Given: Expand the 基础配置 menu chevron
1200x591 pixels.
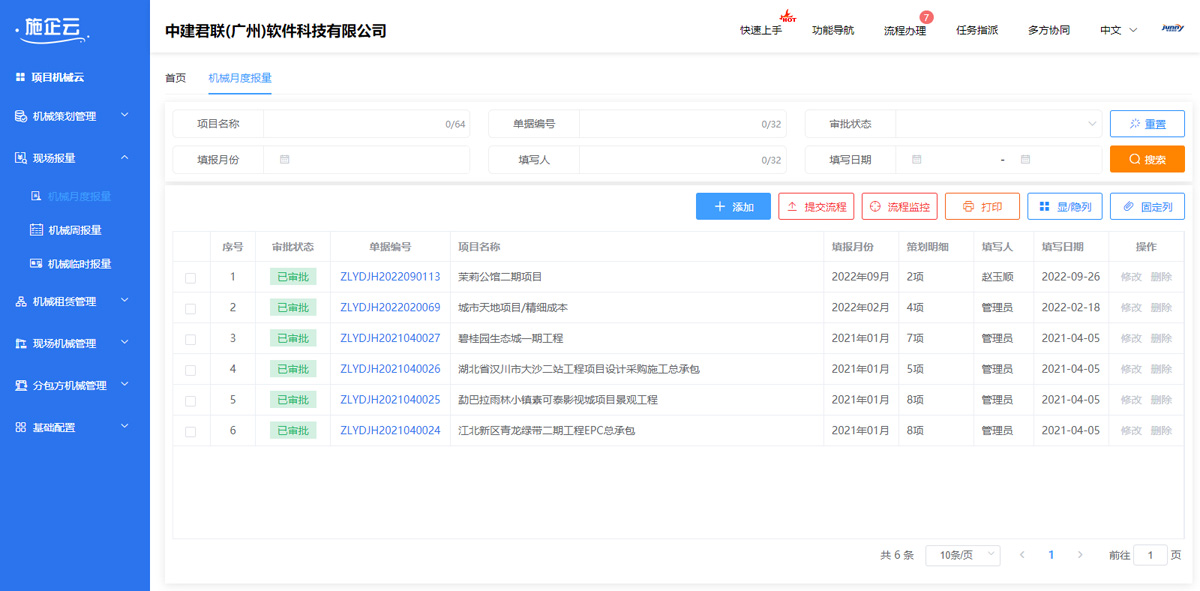Looking at the screenshot, I should [x=125, y=426].
